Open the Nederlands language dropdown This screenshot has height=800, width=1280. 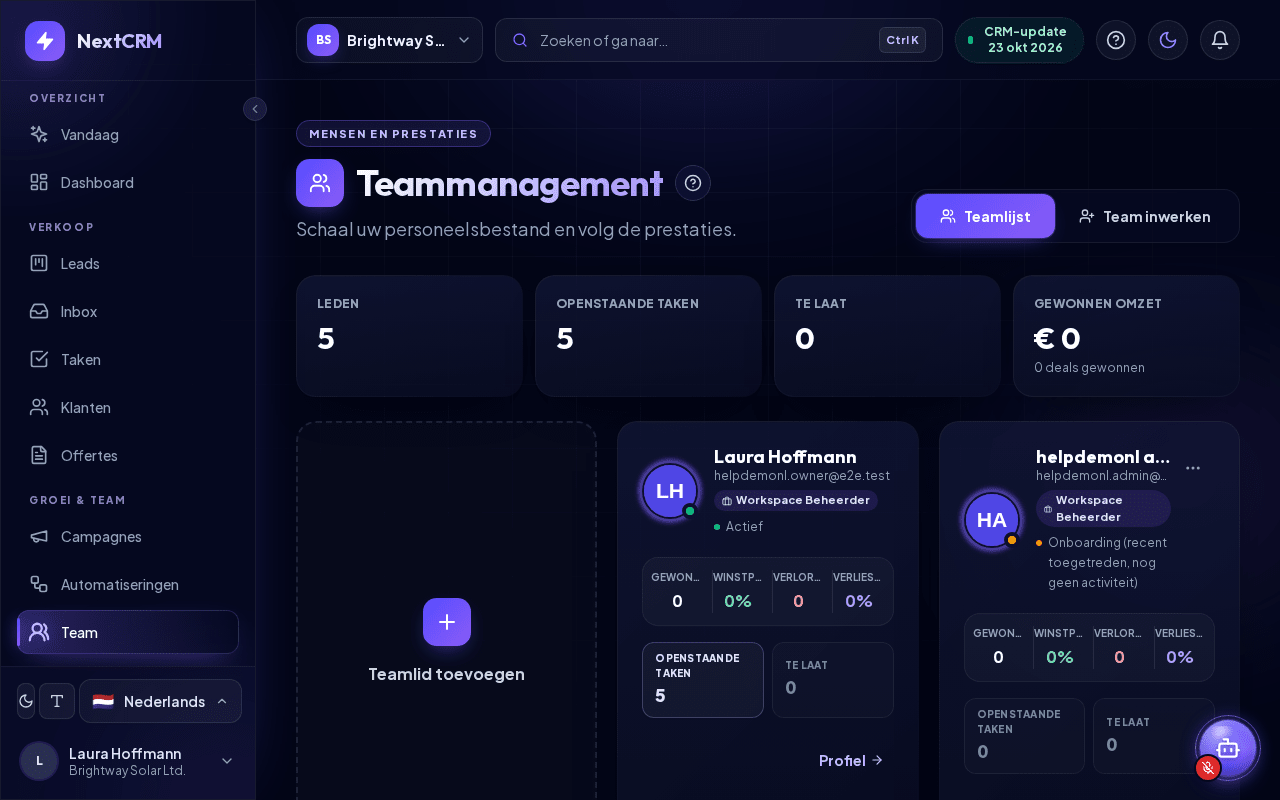click(160, 701)
